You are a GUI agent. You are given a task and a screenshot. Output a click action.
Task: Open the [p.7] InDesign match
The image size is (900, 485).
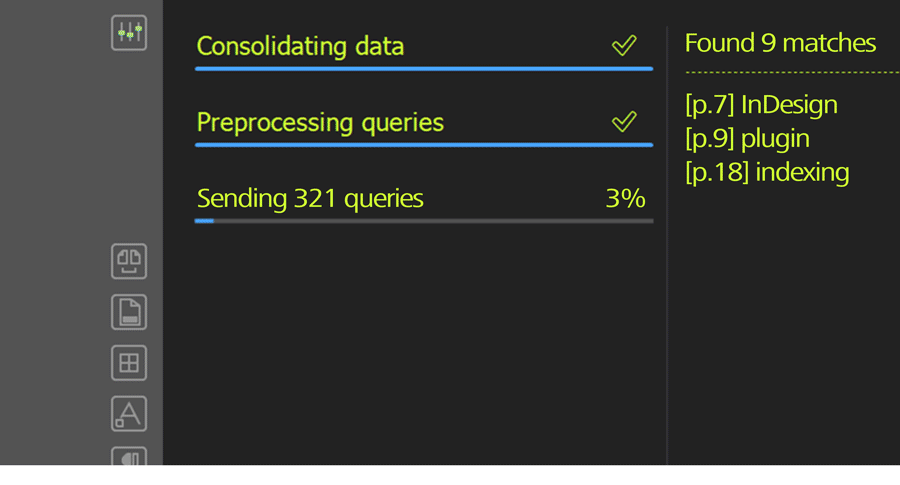[x=761, y=105]
